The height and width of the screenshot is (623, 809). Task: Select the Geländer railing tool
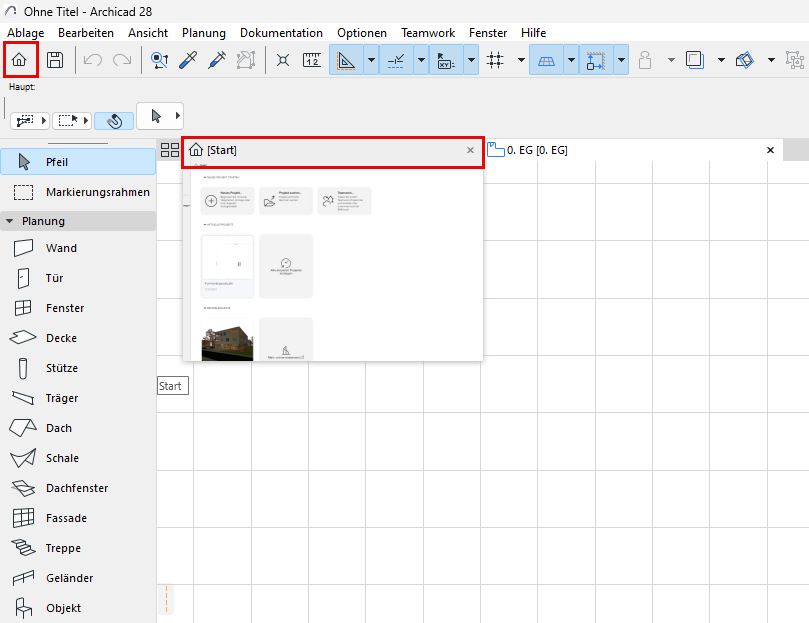[78, 578]
